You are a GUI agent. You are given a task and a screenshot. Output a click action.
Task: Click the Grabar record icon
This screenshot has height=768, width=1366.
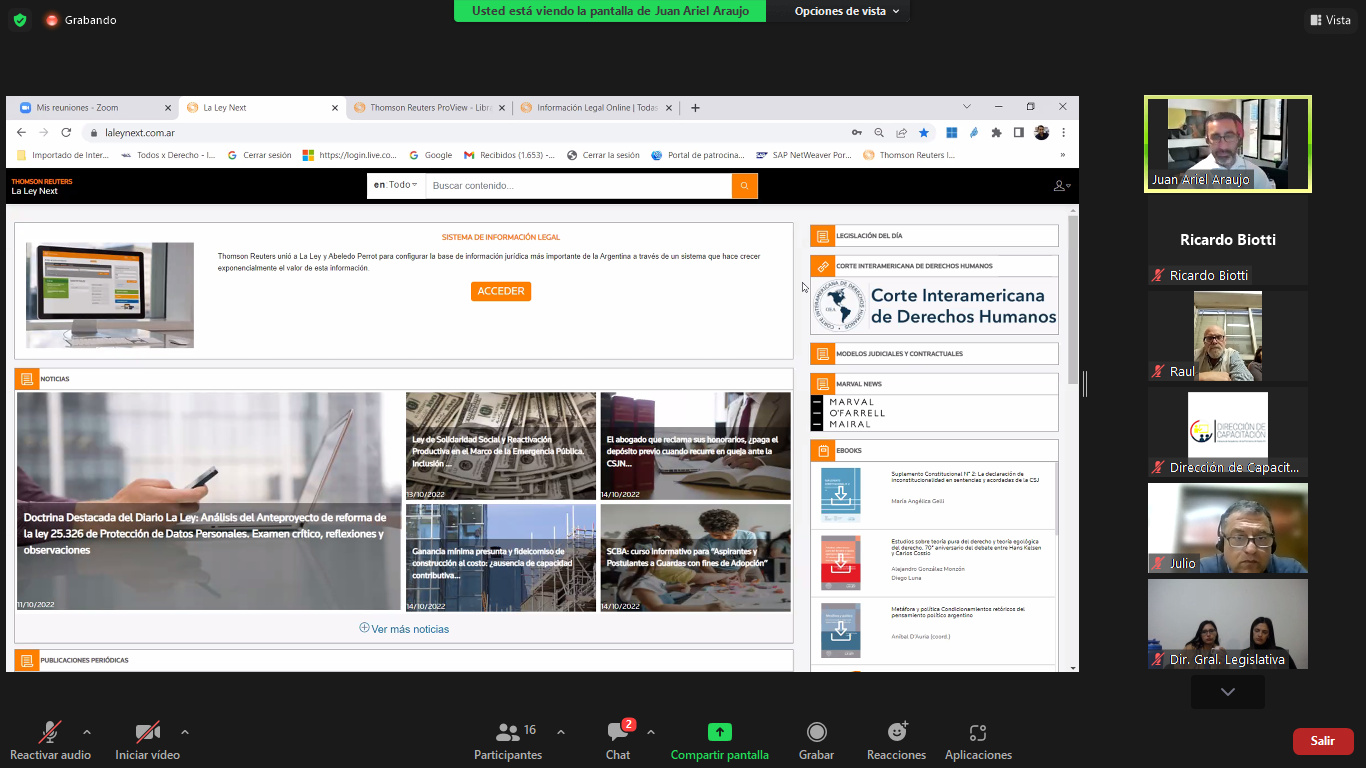(x=816, y=733)
